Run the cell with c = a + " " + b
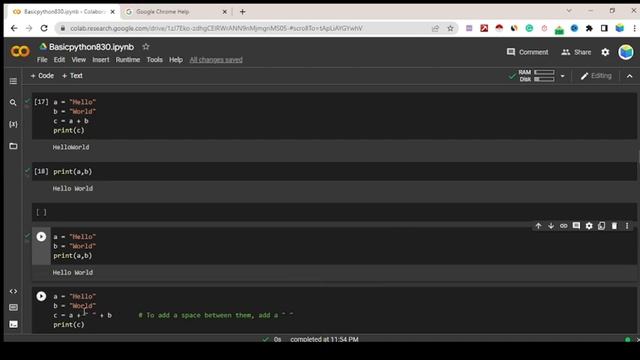 coord(41,296)
